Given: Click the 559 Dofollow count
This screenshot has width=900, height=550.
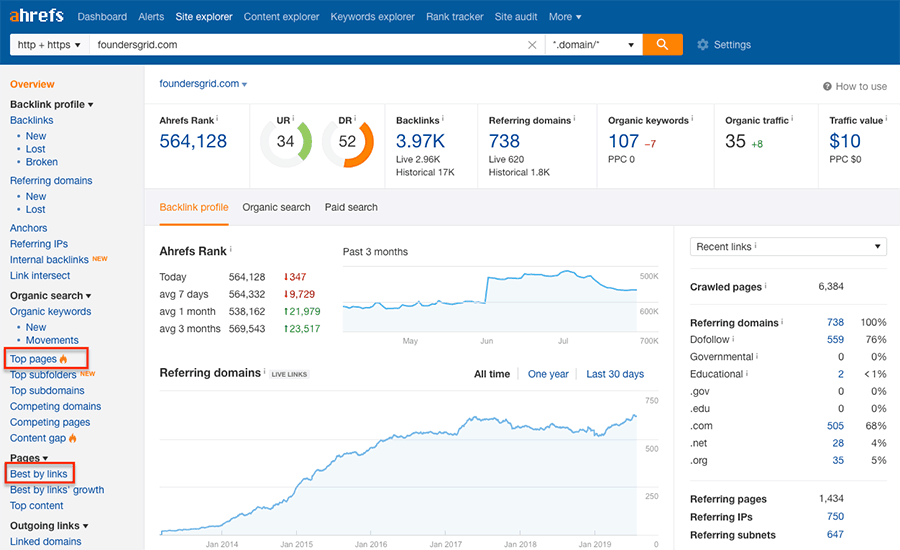Looking at the screenshot, I should coord(835,340).
